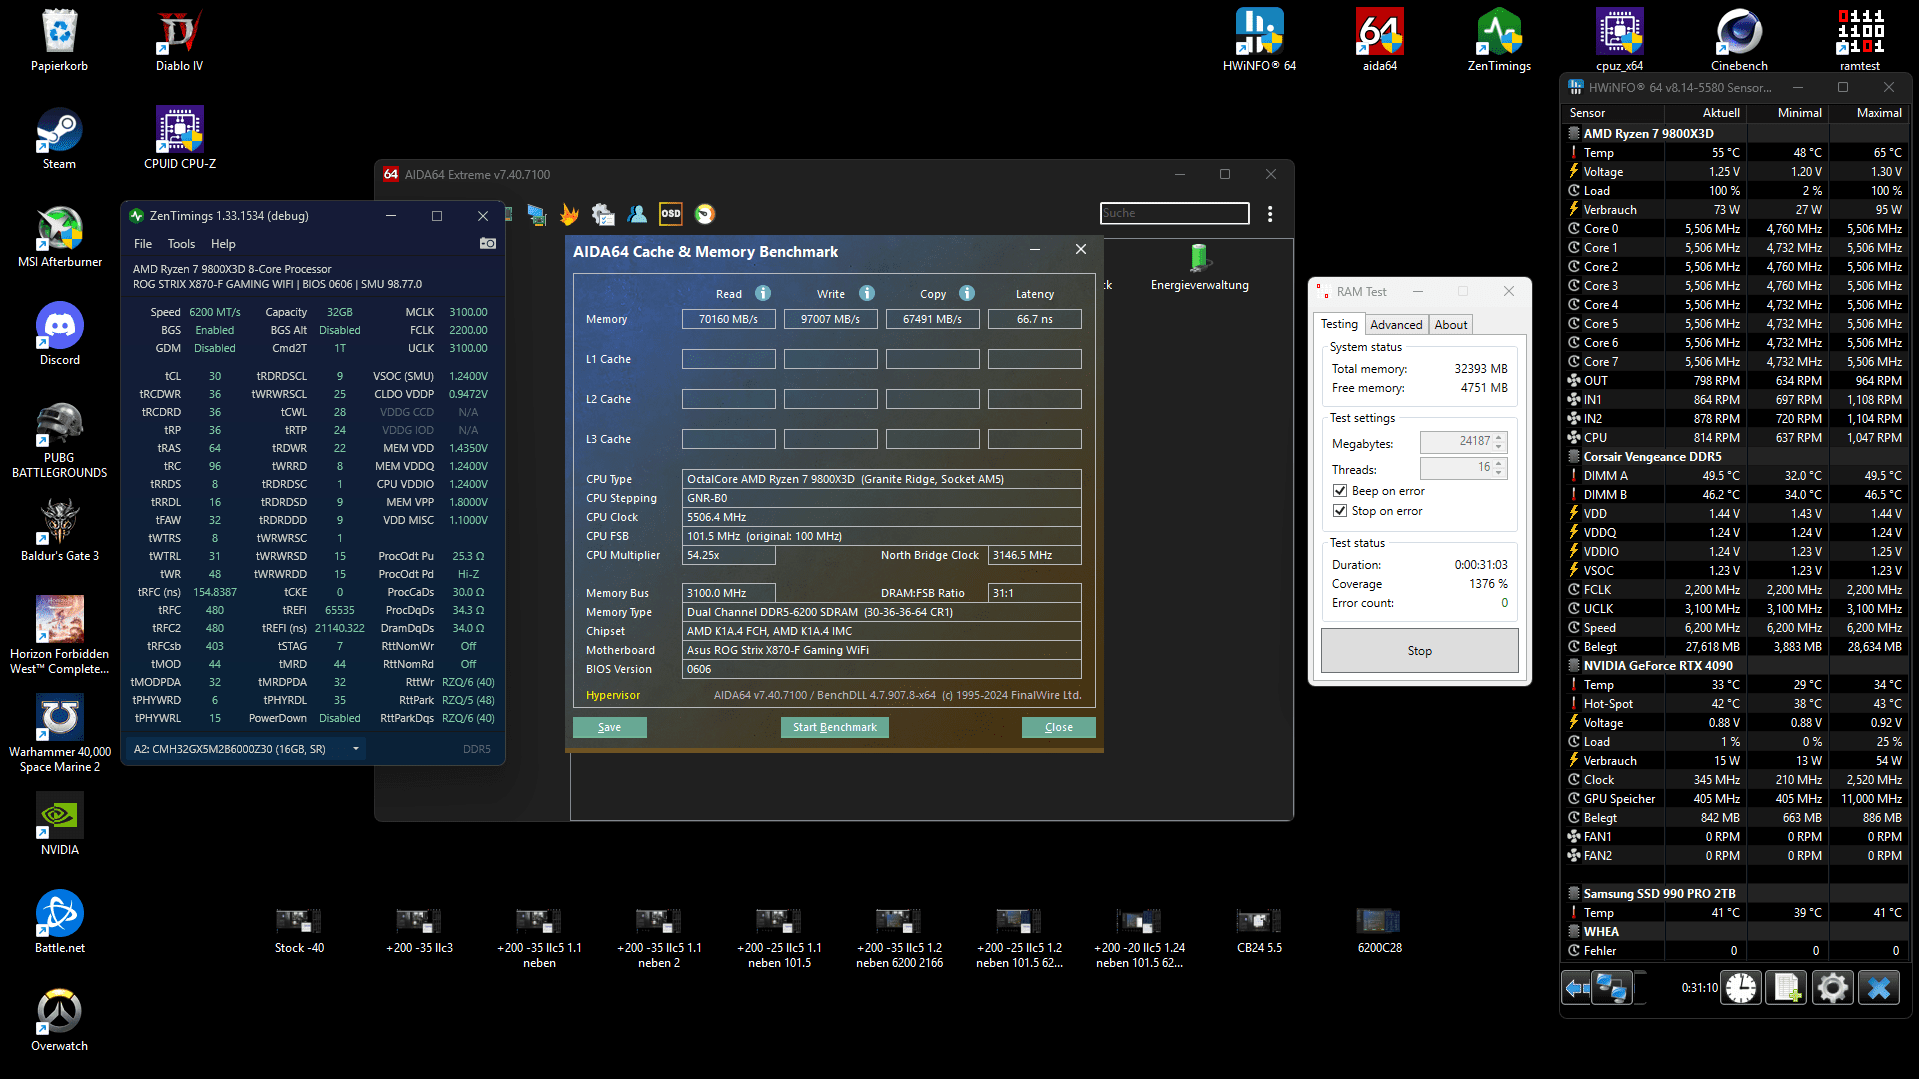
Task: Switch to RAM Test Testing tab
Action: coord(1339,324)
